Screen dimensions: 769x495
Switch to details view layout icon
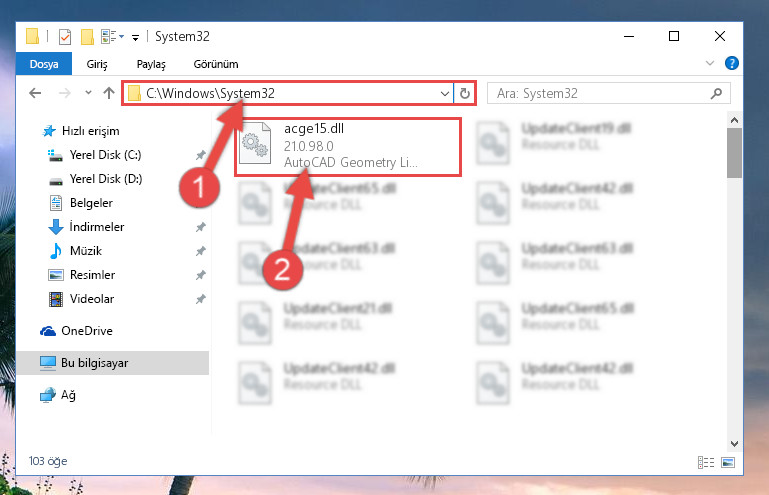click(x=706, y=462)
